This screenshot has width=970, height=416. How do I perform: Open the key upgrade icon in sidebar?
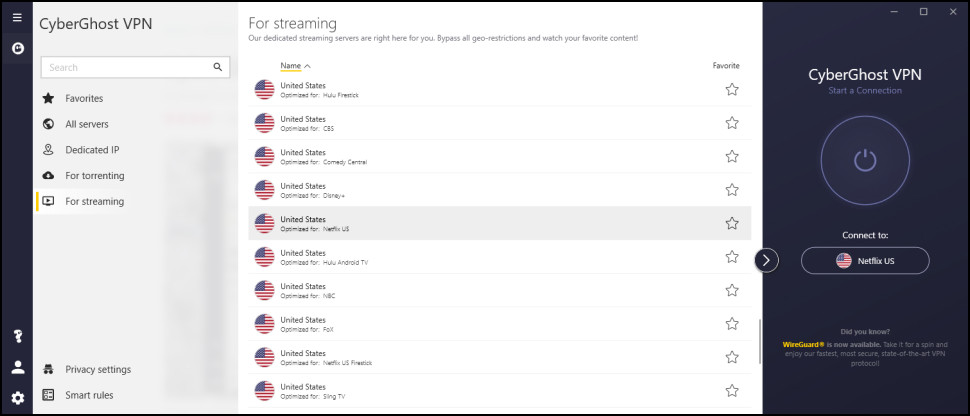[17, 336]
